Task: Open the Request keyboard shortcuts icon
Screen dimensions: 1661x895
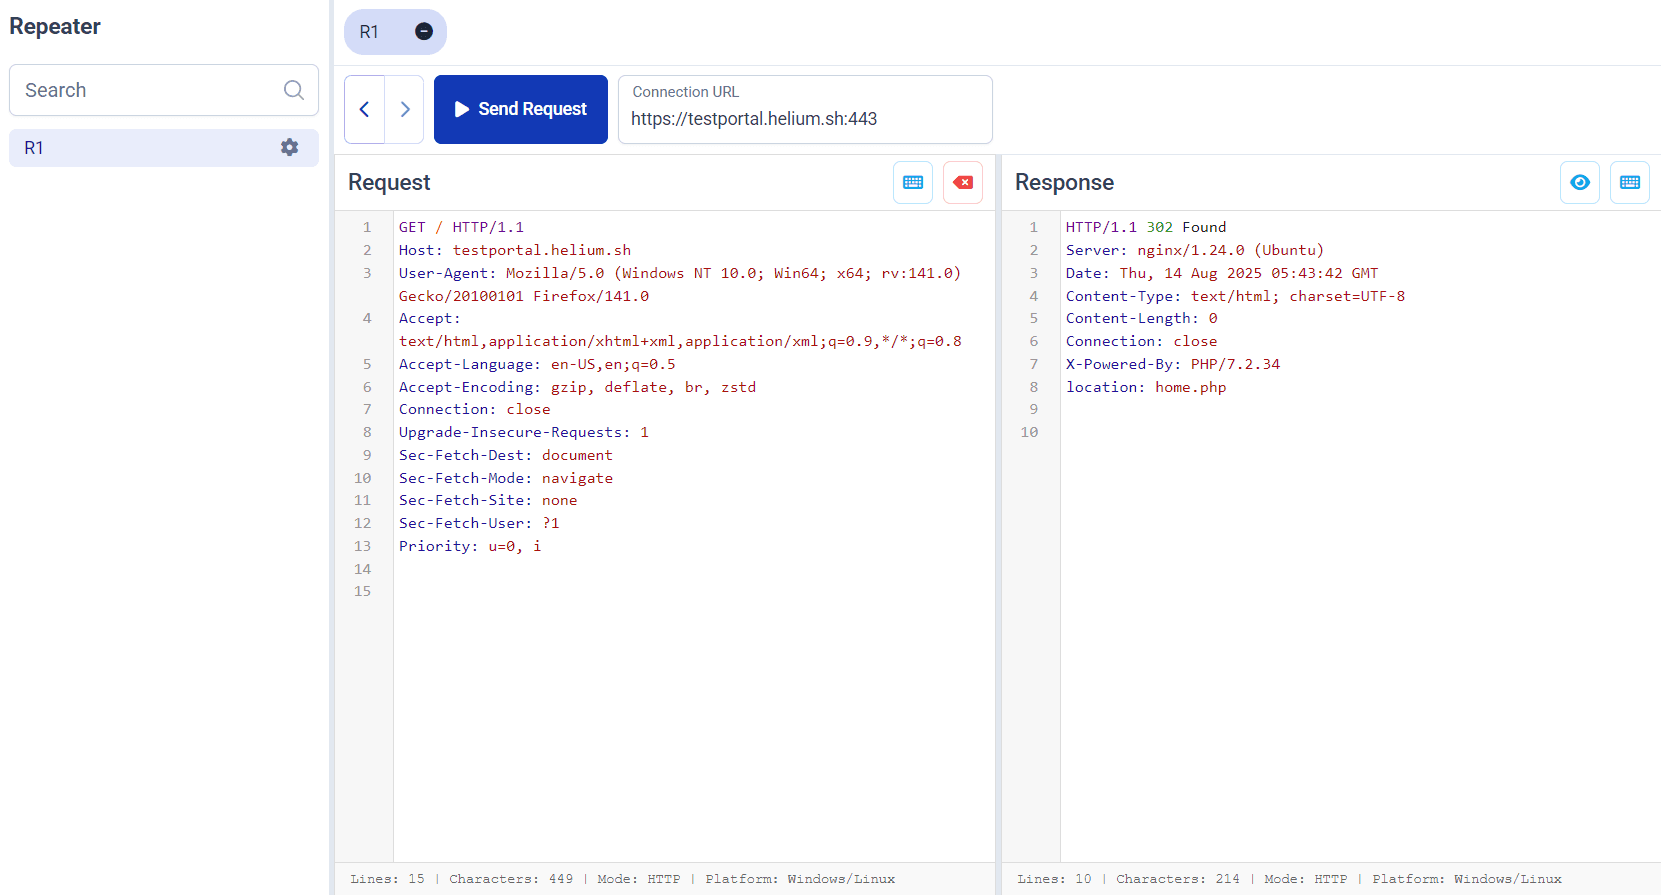Action: tap(912, 182)
